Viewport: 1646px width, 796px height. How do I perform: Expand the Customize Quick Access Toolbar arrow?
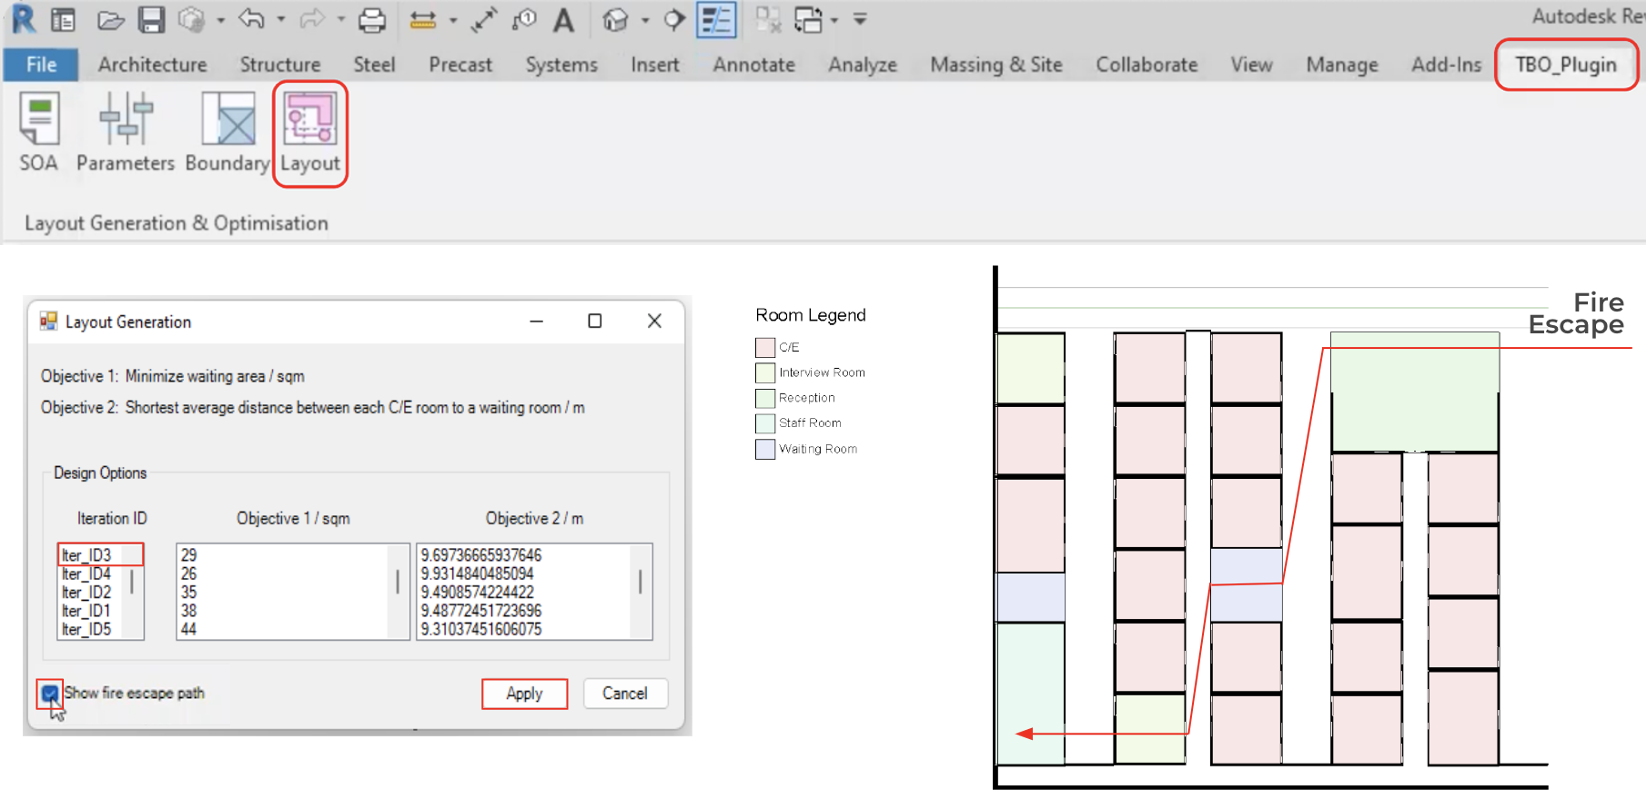[860, 20]
